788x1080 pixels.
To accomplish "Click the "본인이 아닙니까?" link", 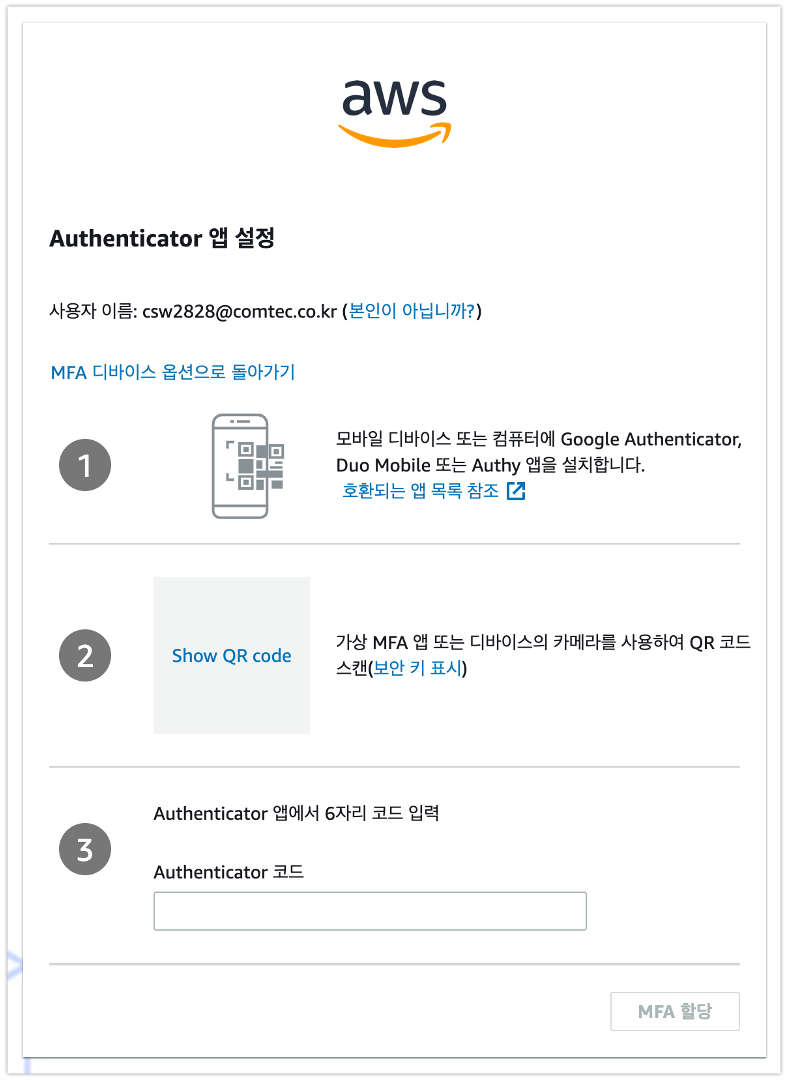I will (x=412, y=311).
